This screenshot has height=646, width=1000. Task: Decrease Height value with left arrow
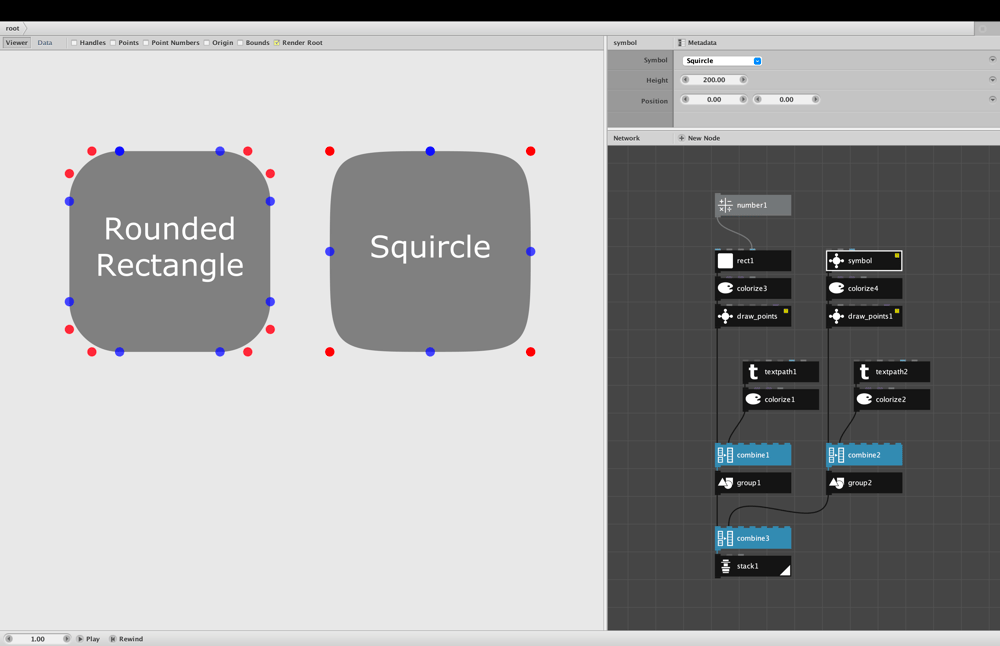point(686,80)
